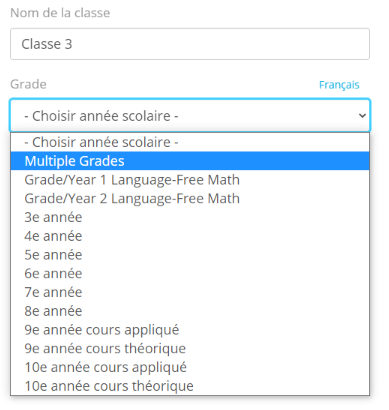The width and height of the screenshot is (389, 410).
Task: Collapse the grade dropdown via chevron arrow
Action: (362, 116)
